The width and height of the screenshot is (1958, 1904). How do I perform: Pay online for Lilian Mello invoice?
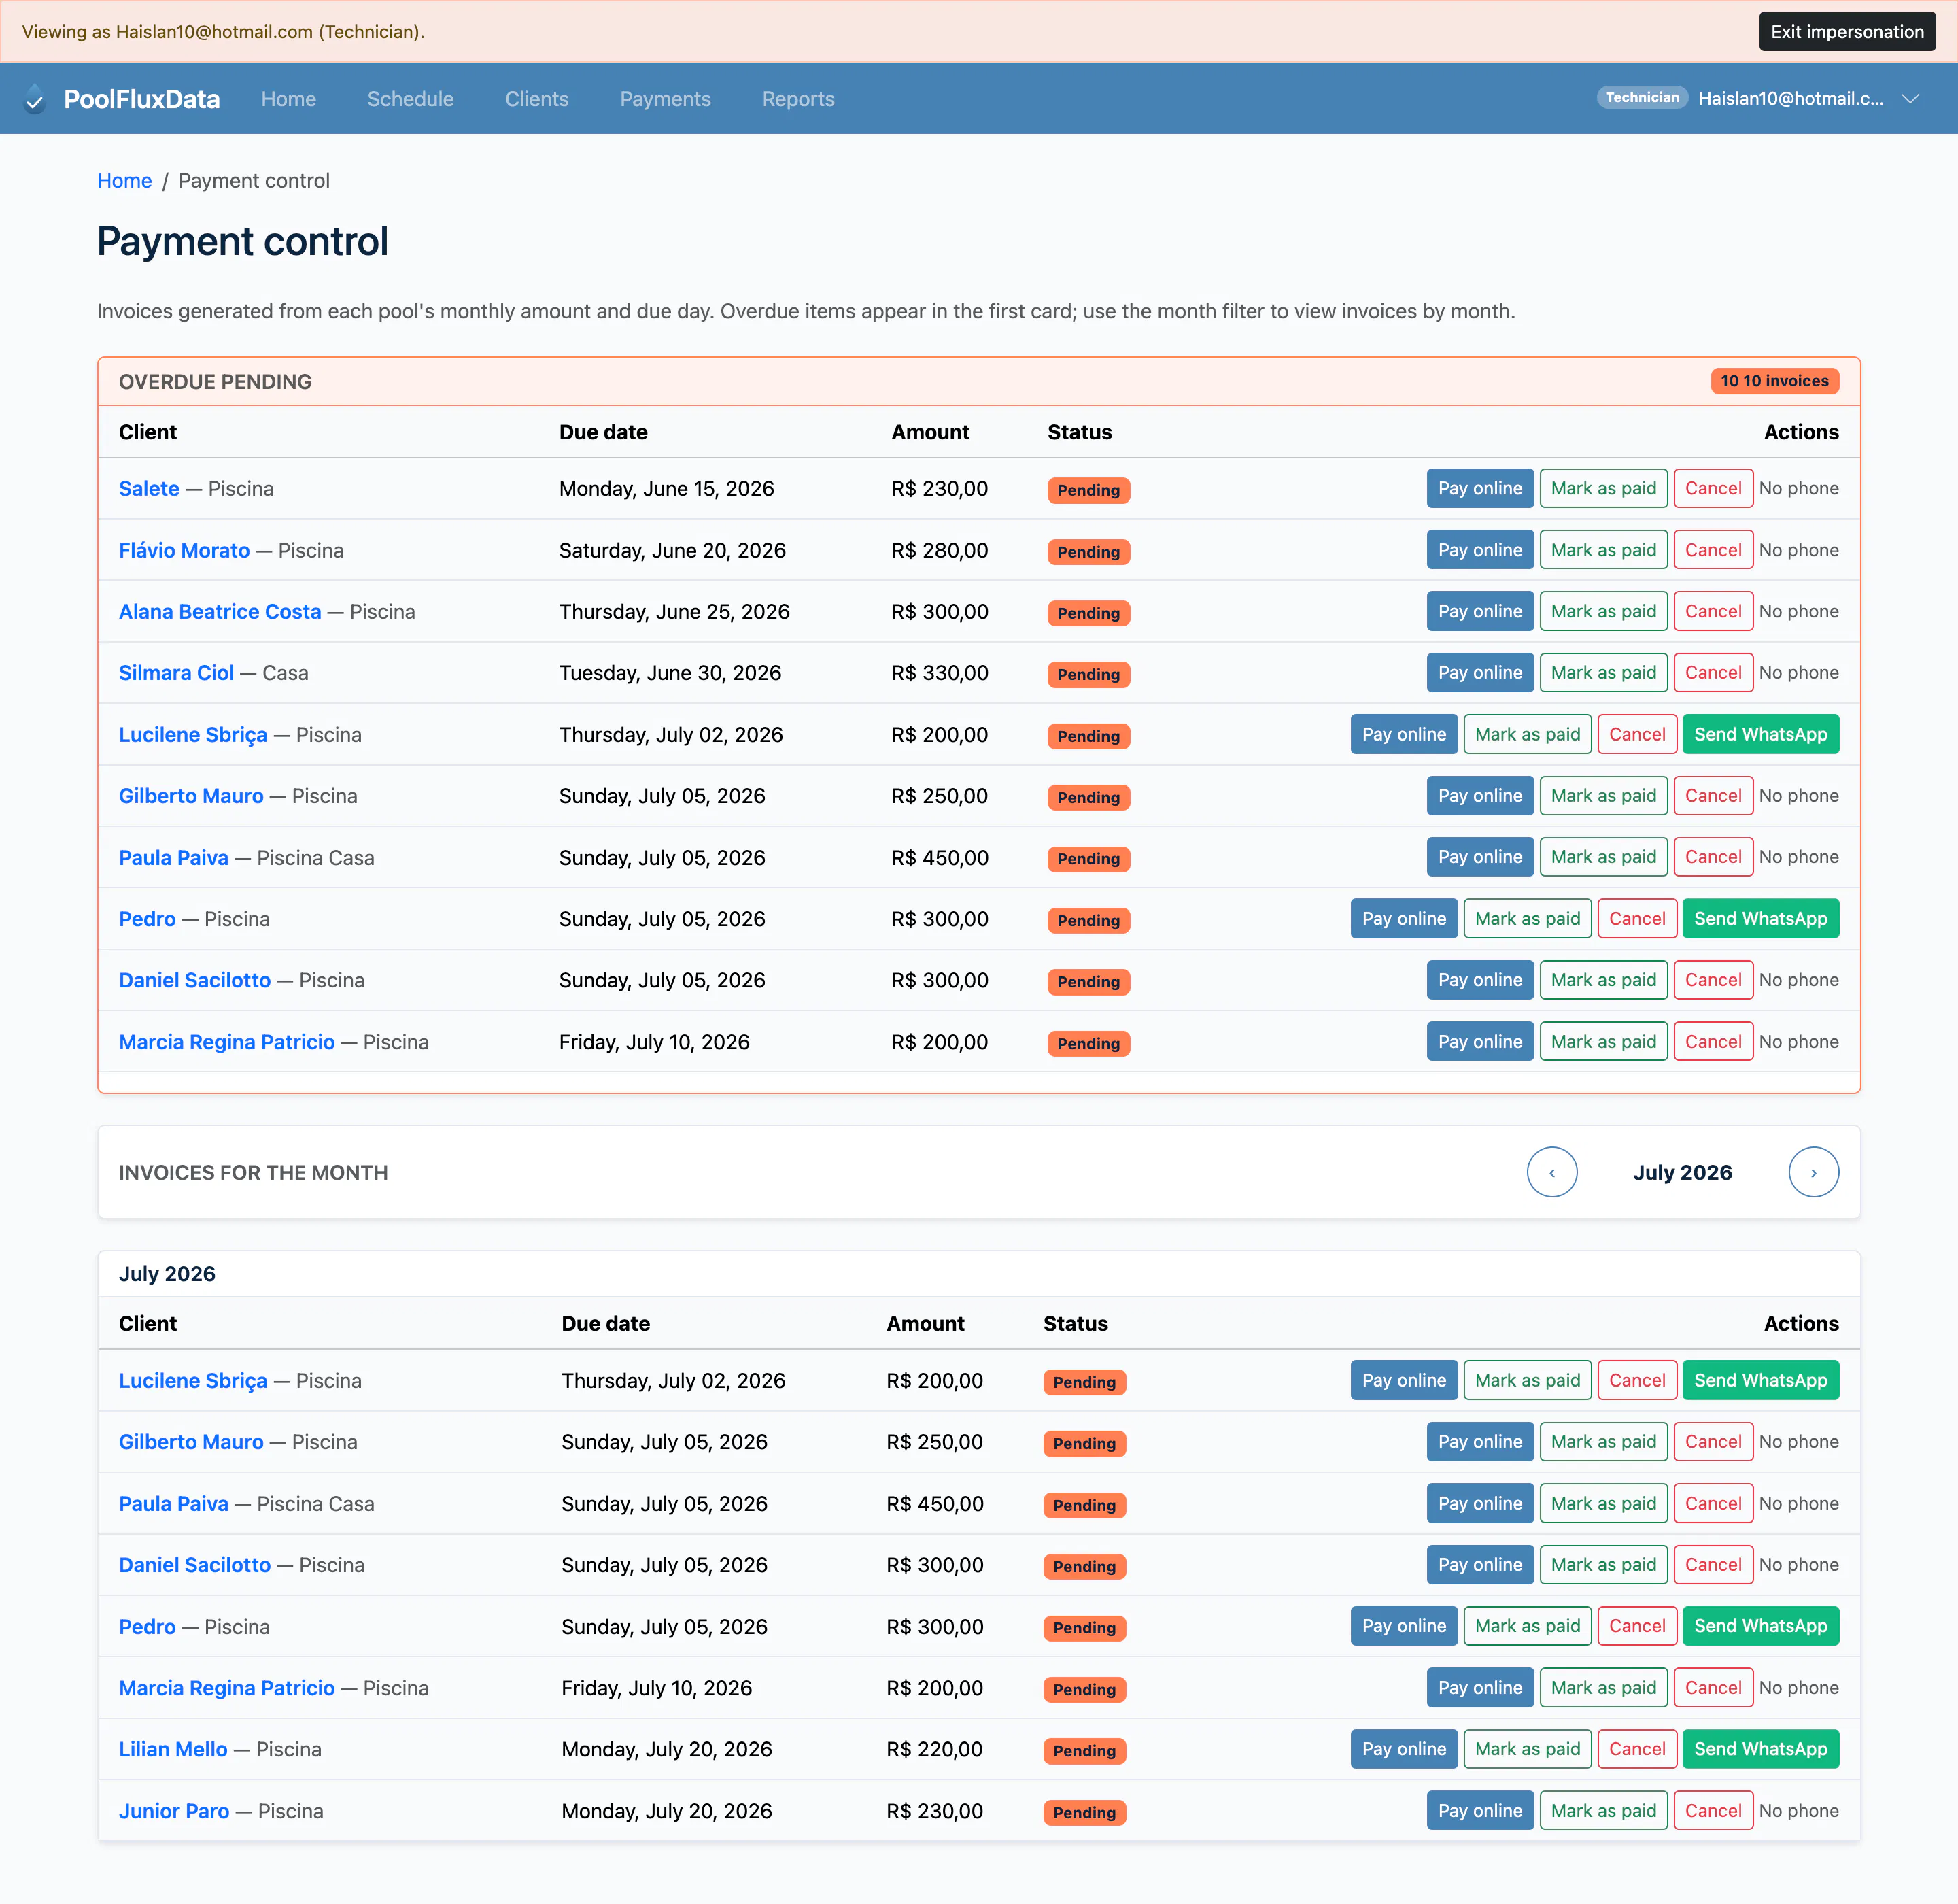coord(1403,1749)
